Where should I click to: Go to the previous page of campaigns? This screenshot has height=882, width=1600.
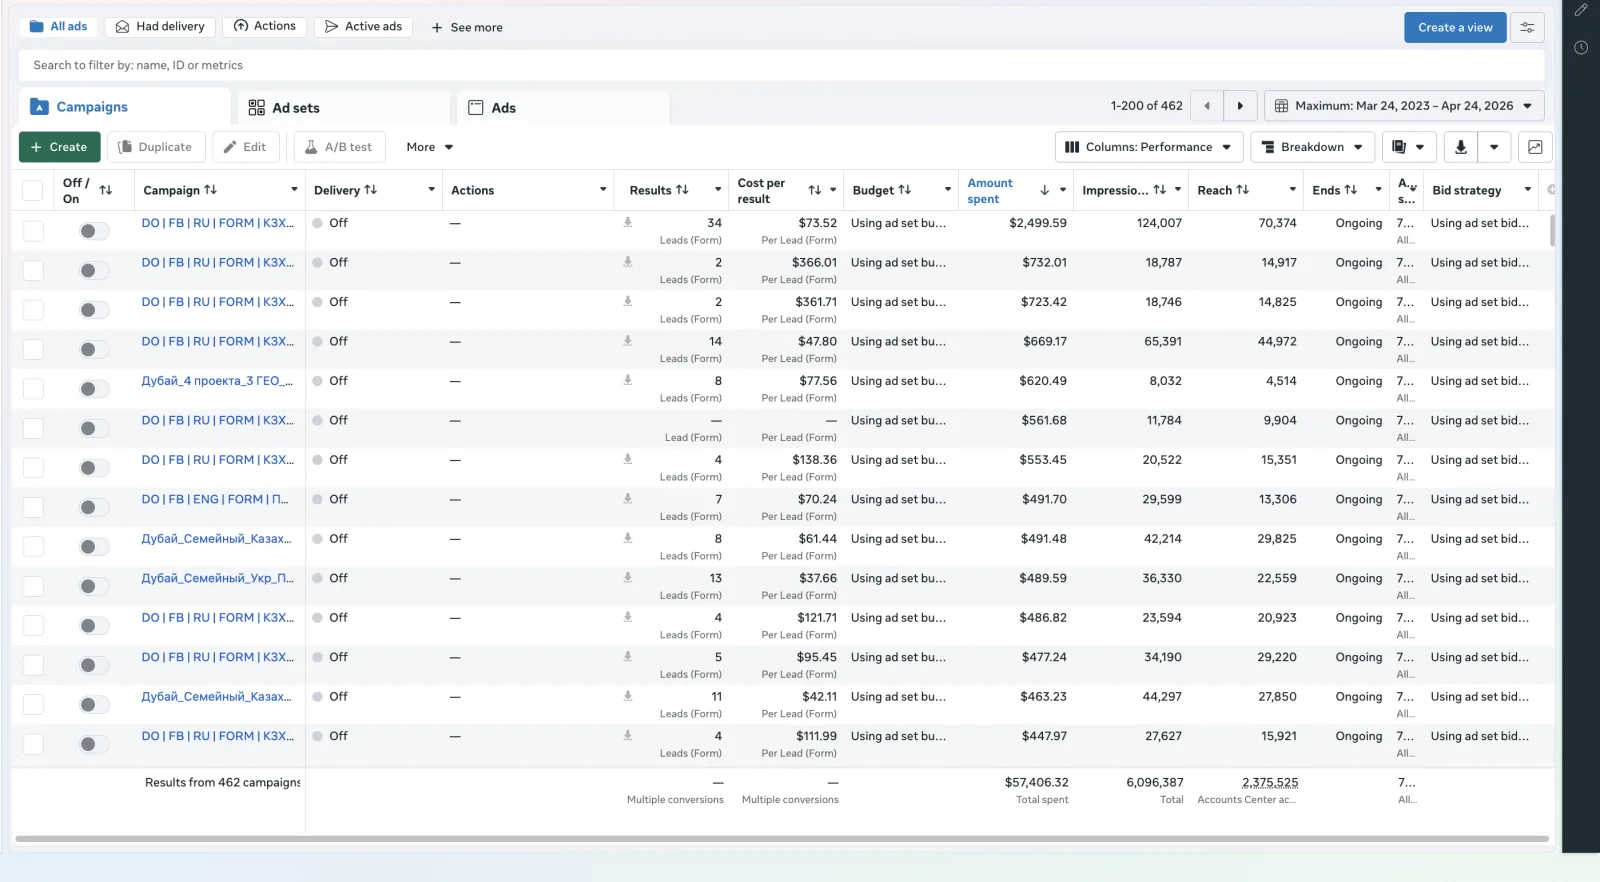point(1207,106)
